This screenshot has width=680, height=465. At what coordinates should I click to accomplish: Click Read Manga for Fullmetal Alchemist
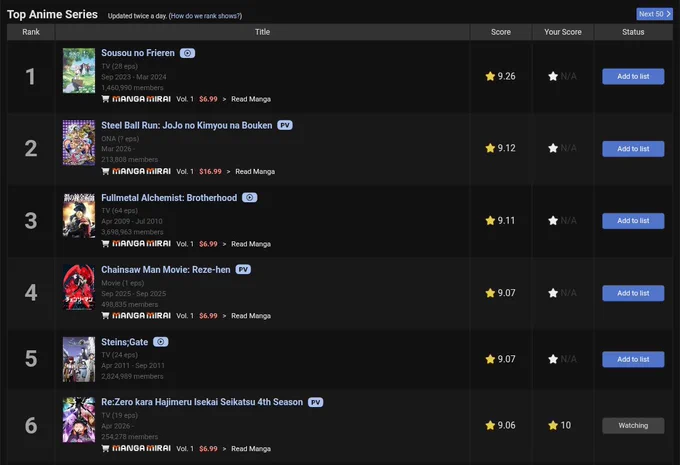tap(251, 244)
